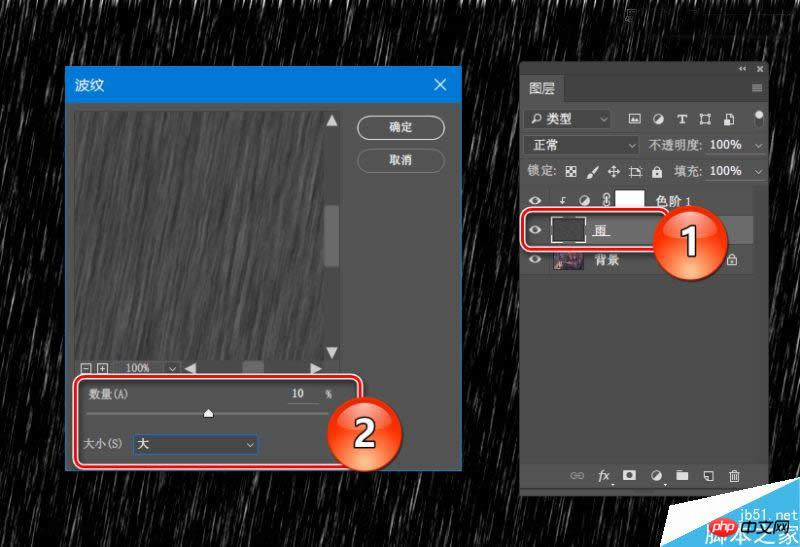The image size is (800, 547).
Task: Click the 取消 button to cancel
Action: (400, 159)
